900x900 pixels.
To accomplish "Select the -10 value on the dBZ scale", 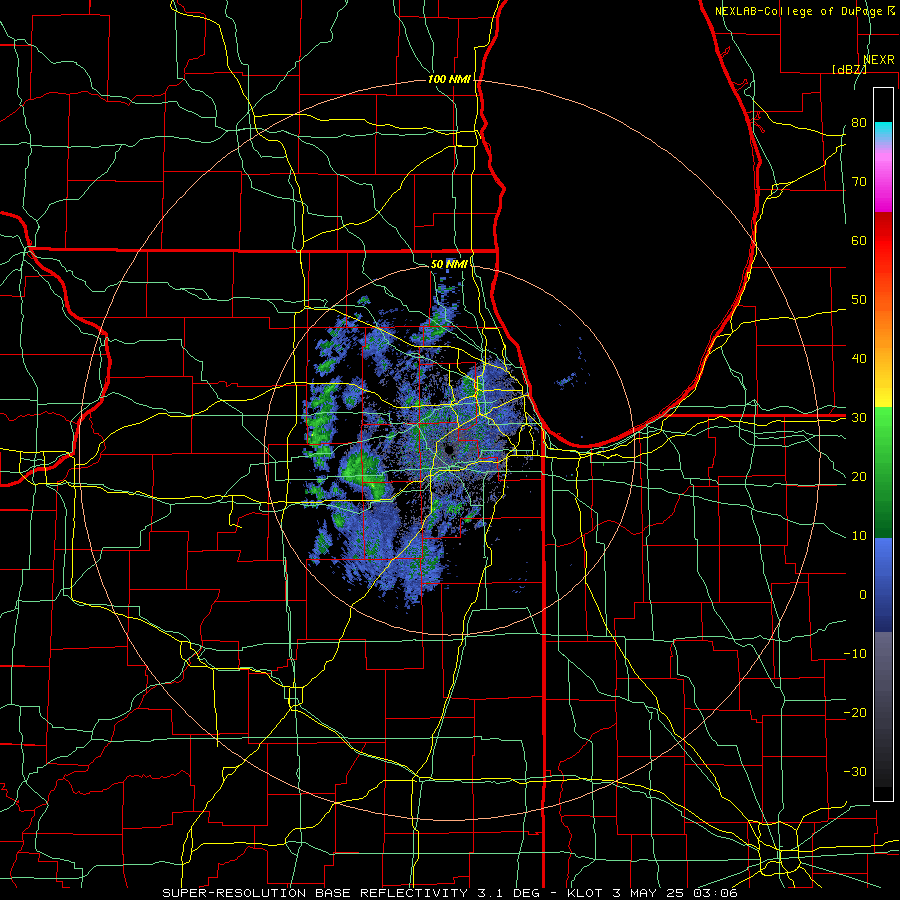I will pos(855,654).
